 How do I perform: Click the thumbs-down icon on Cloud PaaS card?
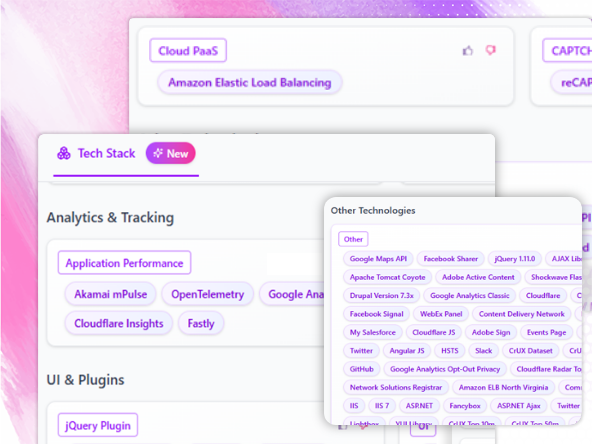[490, 50]
